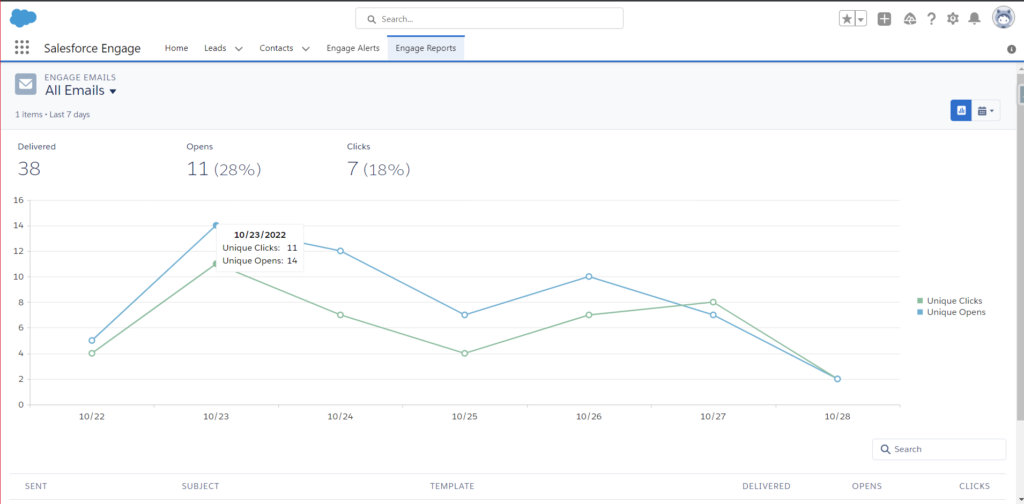Select the chart view toggle button
The image size is (1024, 504).
pyautogui.click(x=961, y=111)
